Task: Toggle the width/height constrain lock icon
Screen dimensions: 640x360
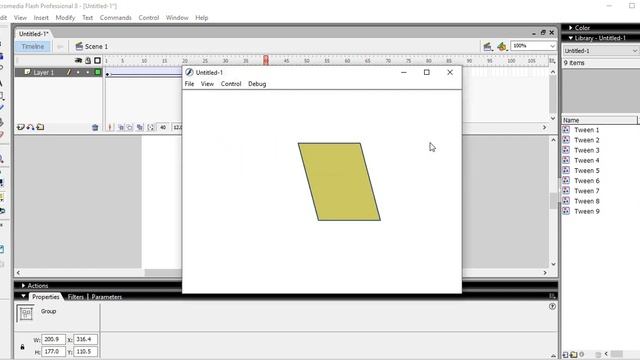Action: point(22,347)
